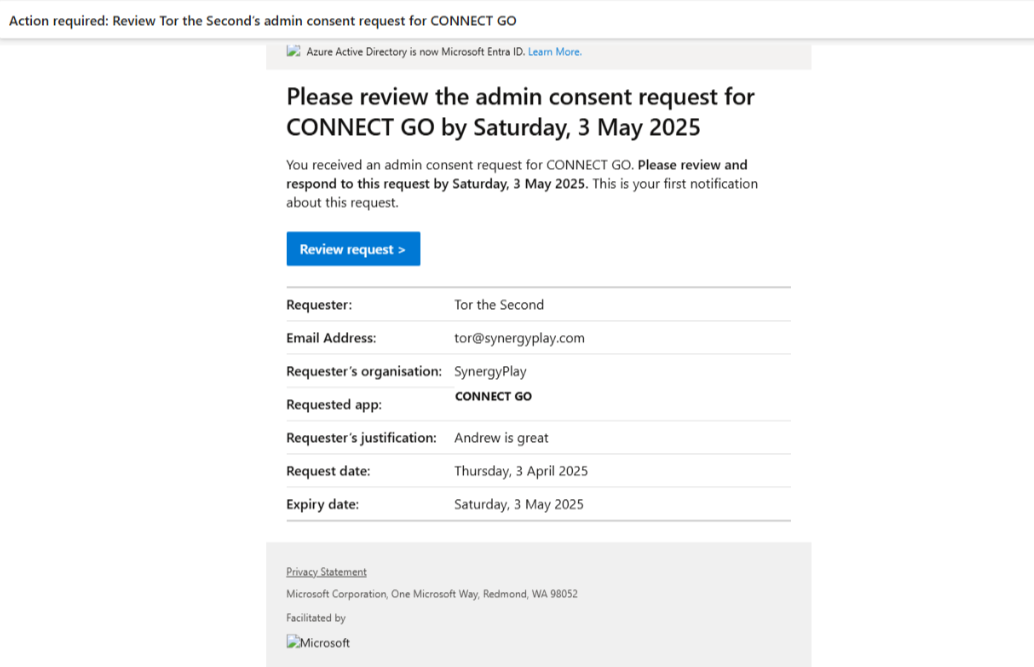Click the requester name Tor the Second
1034x667 pixels.
499,305
